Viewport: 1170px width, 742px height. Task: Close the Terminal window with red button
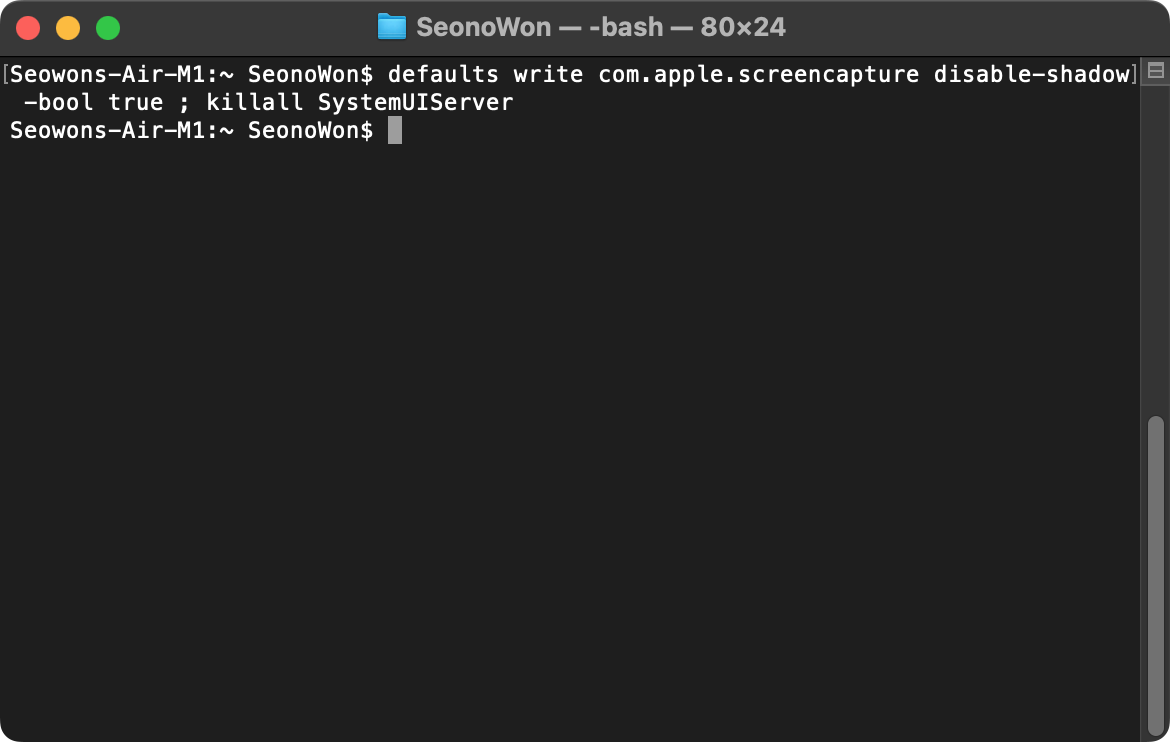(28, 28)
